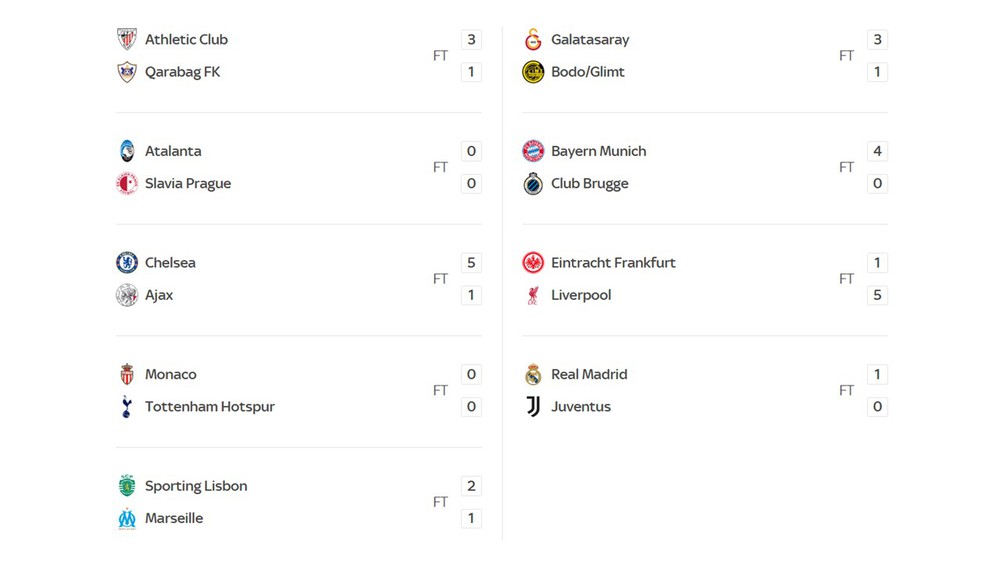Click the Bayern Munich badge
The width and height of the screenshot is (1000, 562).
click(533, 151)
